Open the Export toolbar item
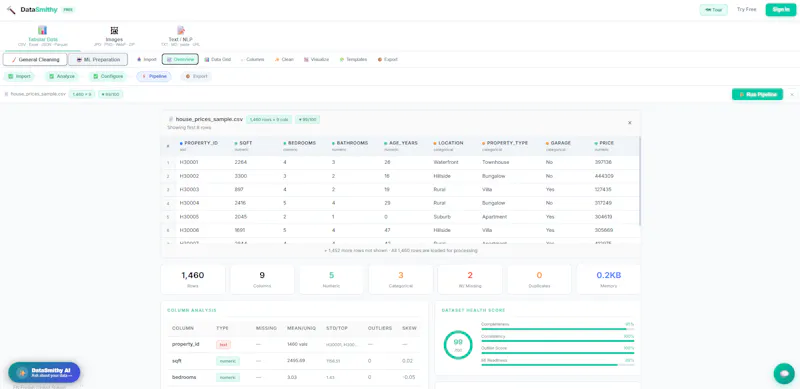800x389 pixels. click(388, 59)
